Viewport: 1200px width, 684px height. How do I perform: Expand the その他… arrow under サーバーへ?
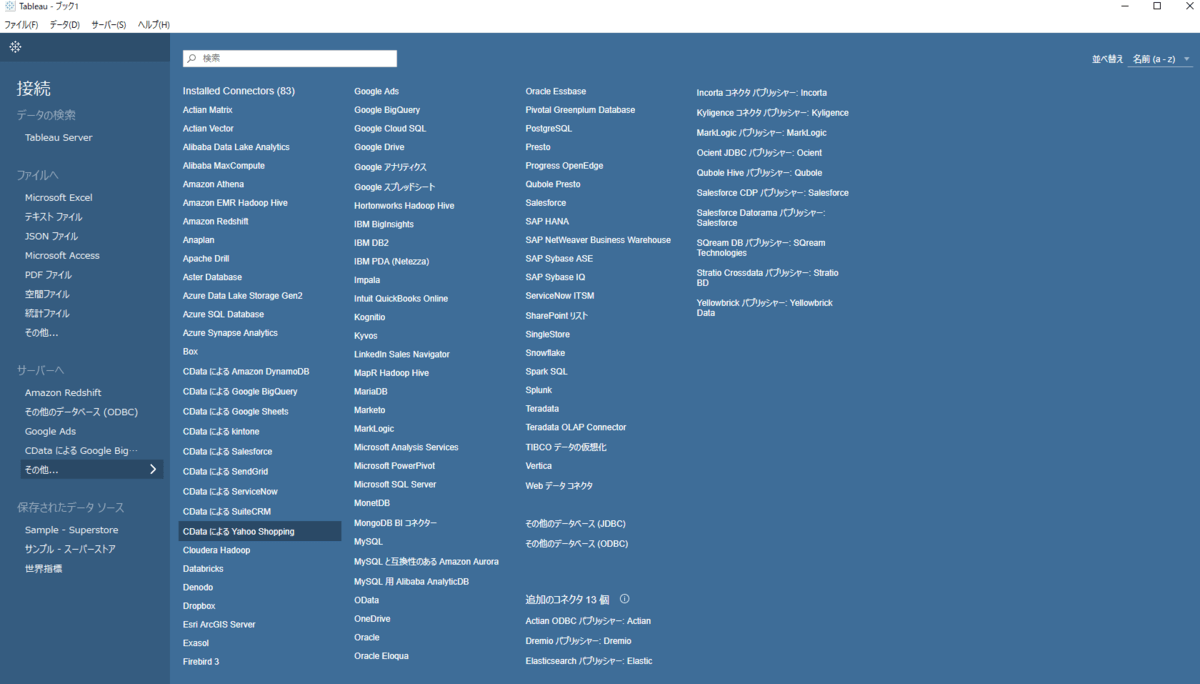153,469
